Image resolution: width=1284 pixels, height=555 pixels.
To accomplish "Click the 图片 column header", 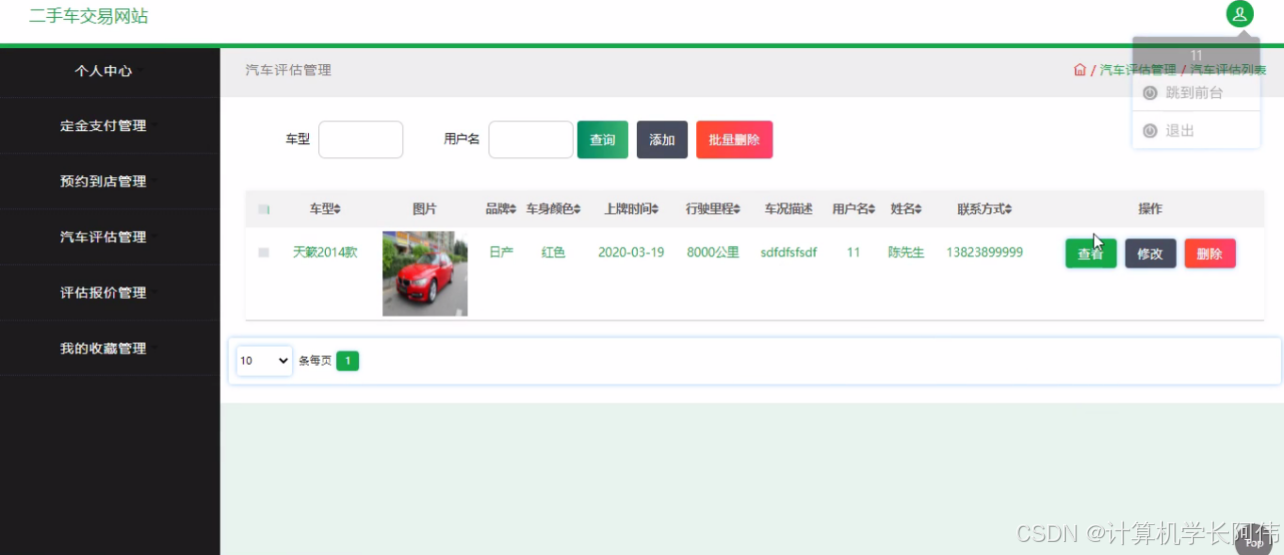I will click(425, 210).
